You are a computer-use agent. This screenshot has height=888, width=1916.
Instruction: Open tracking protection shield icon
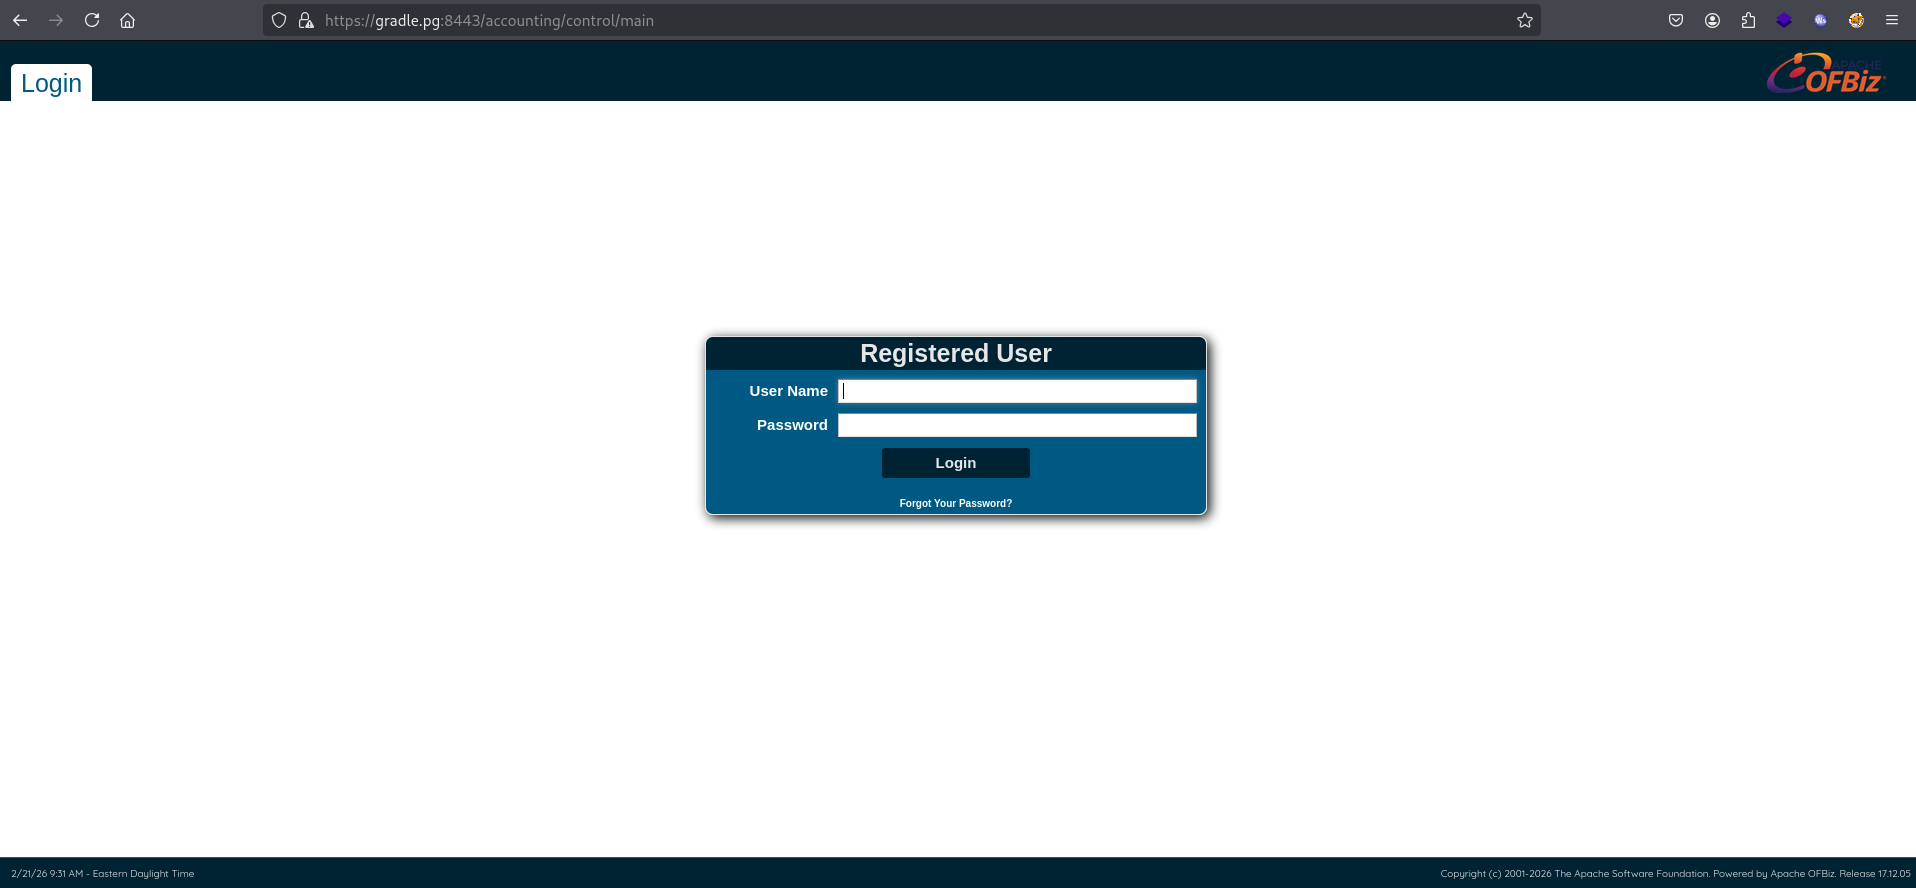(x=279, y=20)
